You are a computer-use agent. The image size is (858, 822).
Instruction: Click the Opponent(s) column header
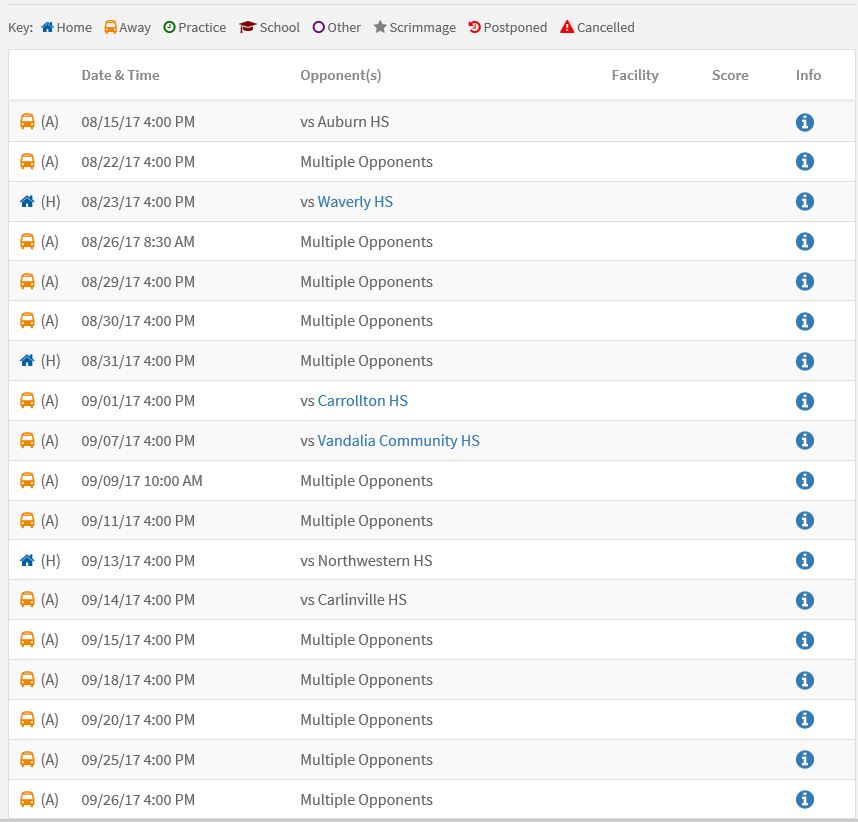pyautogui.click(x=341, y=75)
